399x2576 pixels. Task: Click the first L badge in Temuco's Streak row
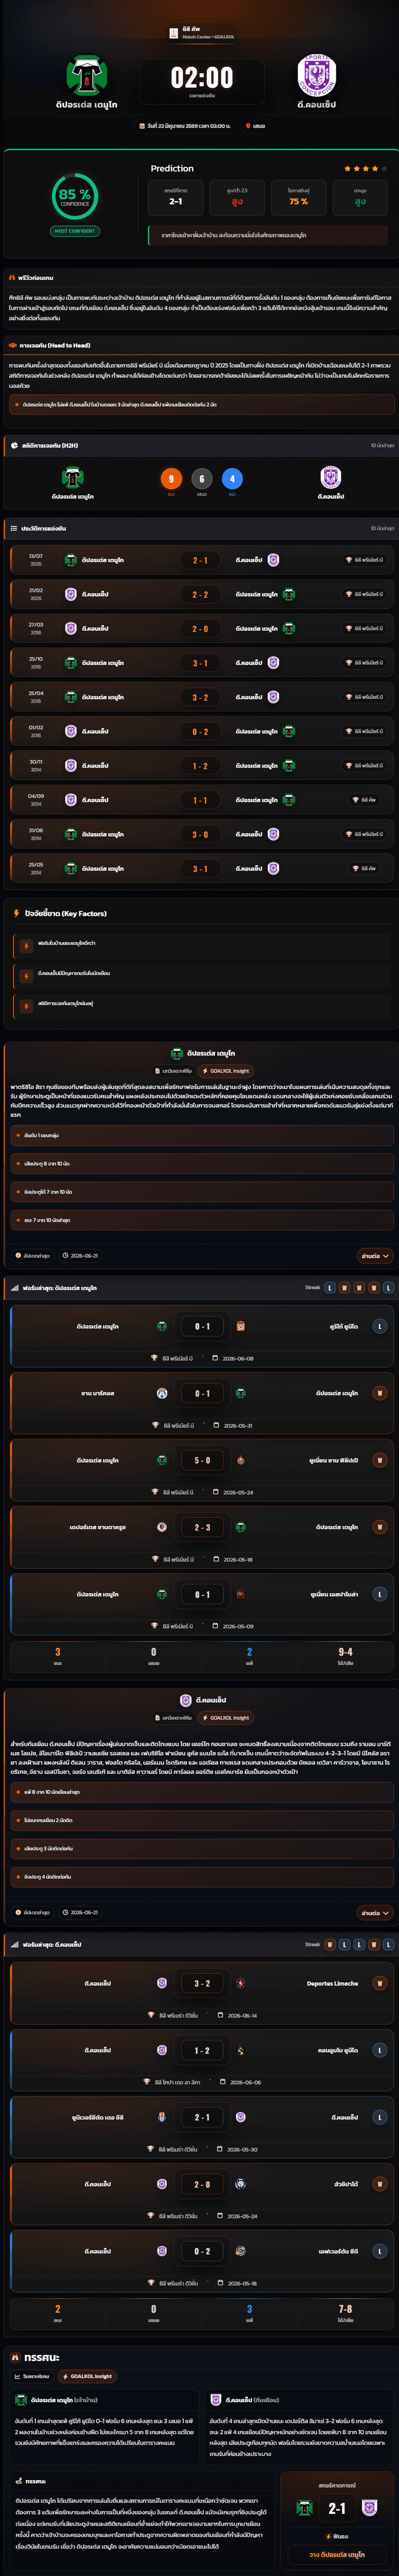tap(329, 1288)
